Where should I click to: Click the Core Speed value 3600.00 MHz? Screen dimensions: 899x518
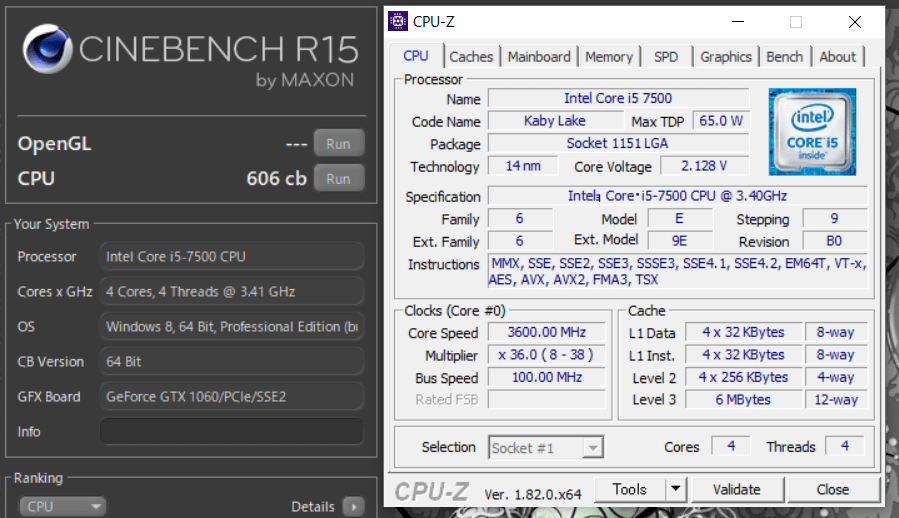[546, 332]
